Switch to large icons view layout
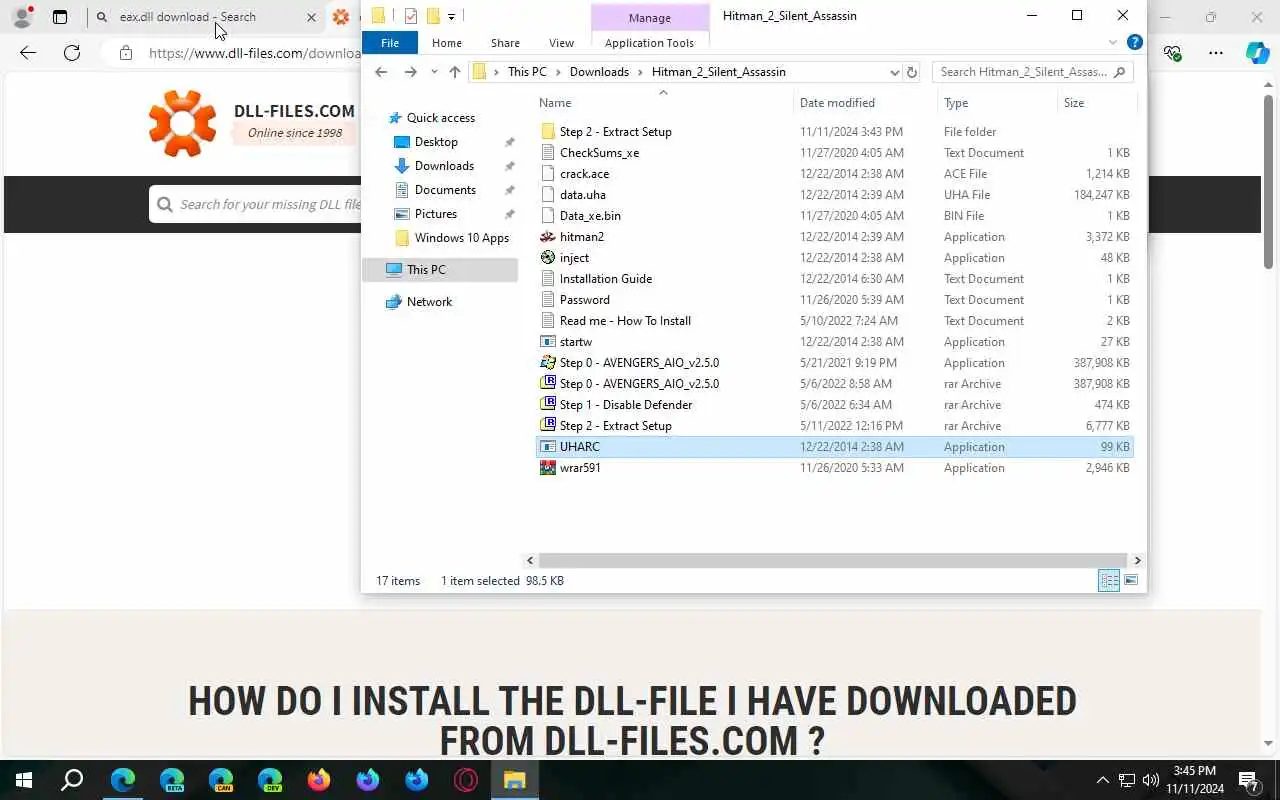 (x=1131, y=581)
